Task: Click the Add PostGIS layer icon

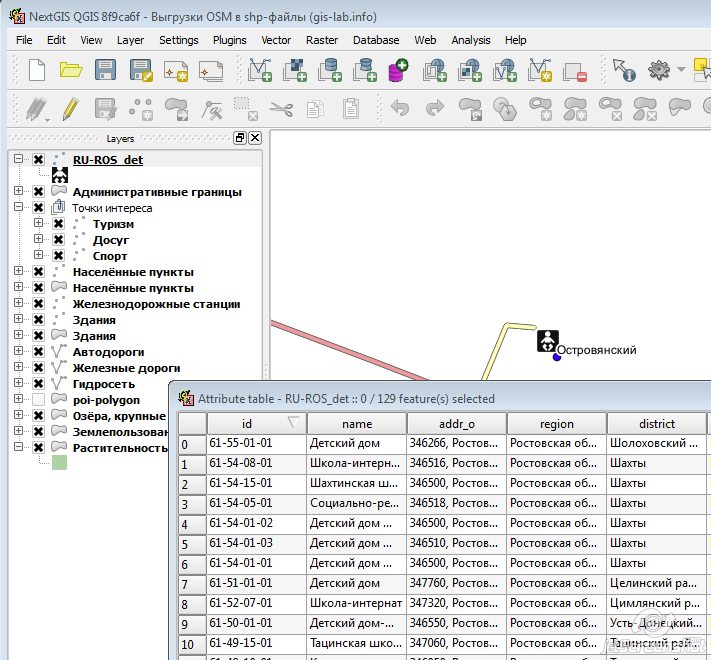Action: [330, 70]
